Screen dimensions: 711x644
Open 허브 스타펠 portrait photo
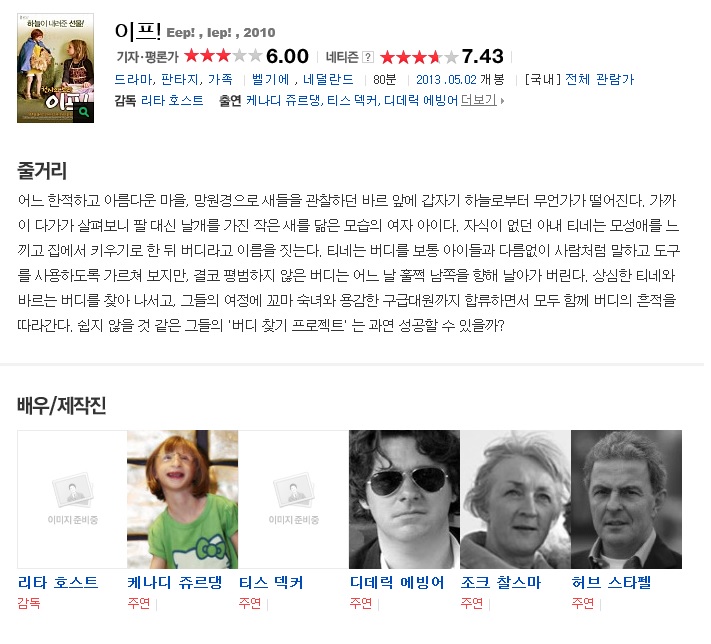pos(626,499)
